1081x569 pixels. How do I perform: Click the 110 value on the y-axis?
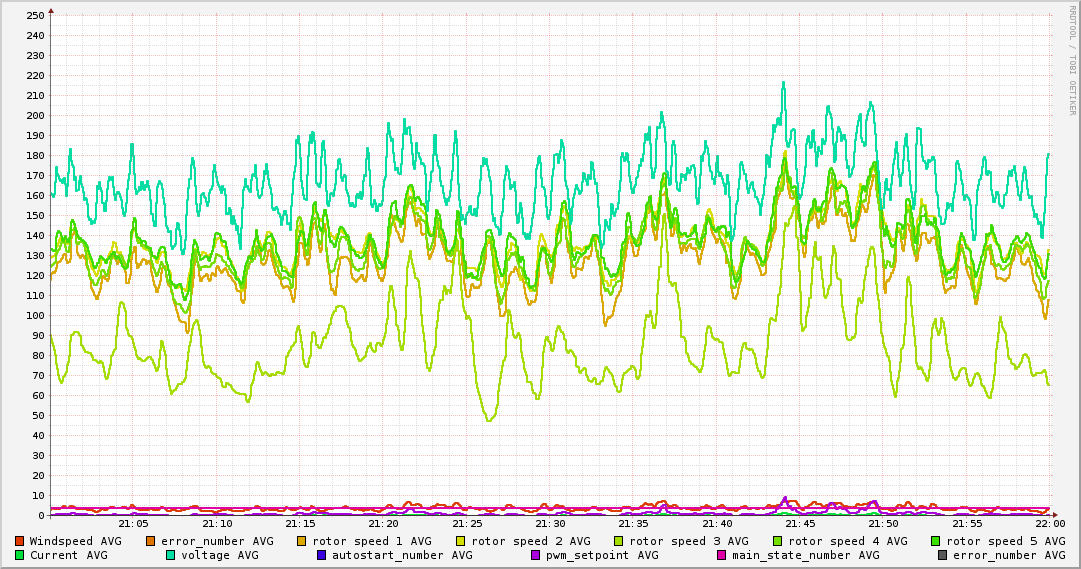(35, 296)
